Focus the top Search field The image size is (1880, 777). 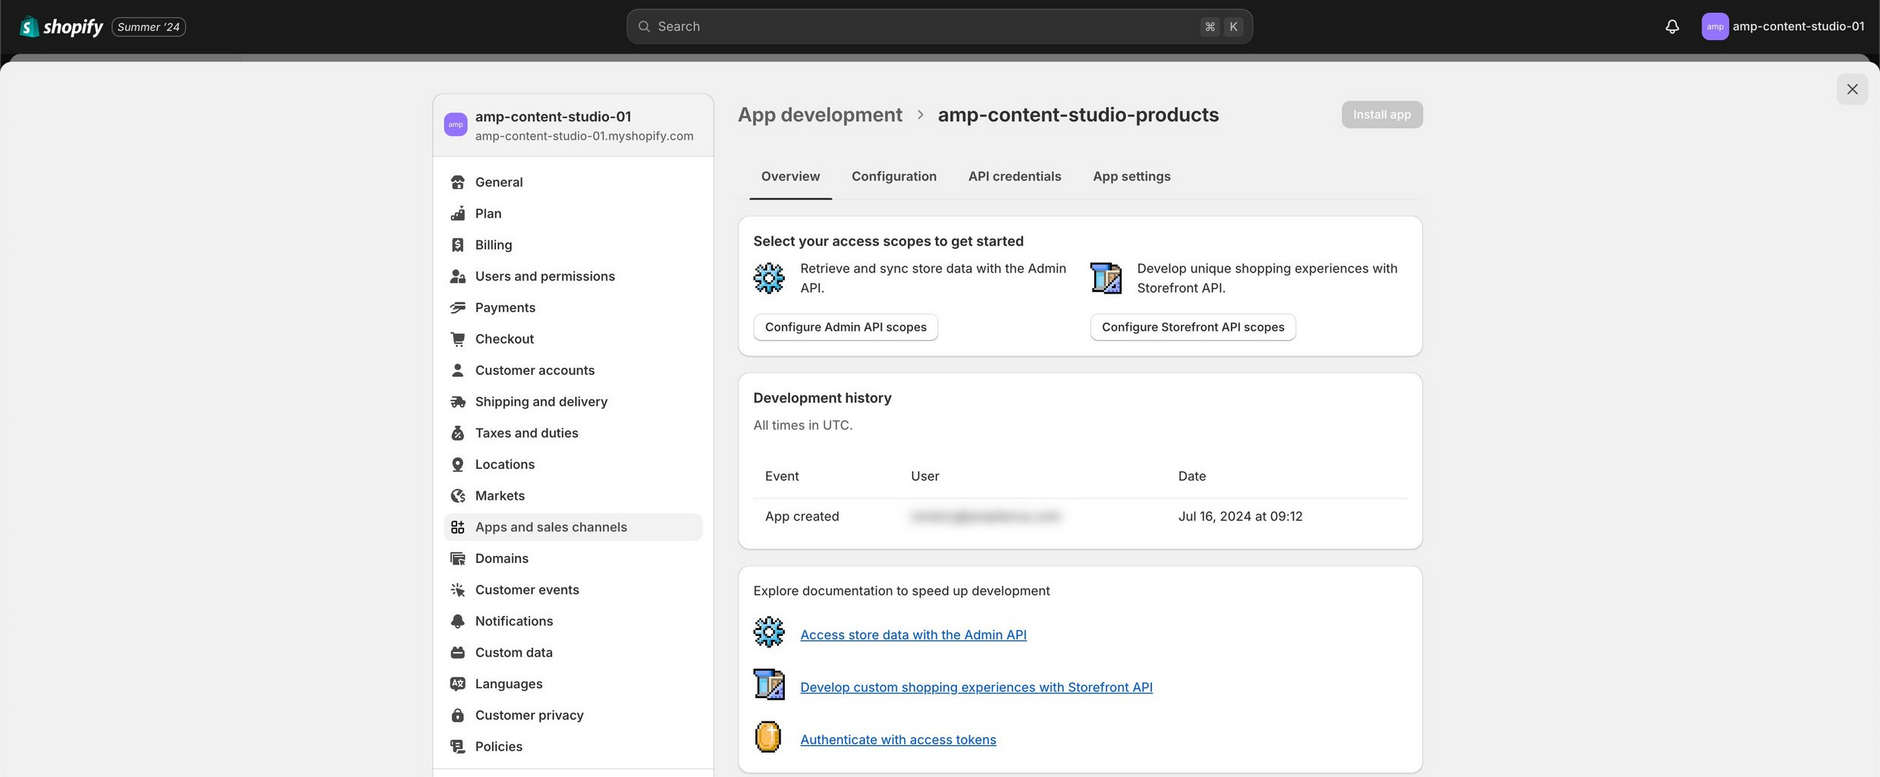(940, 27)
